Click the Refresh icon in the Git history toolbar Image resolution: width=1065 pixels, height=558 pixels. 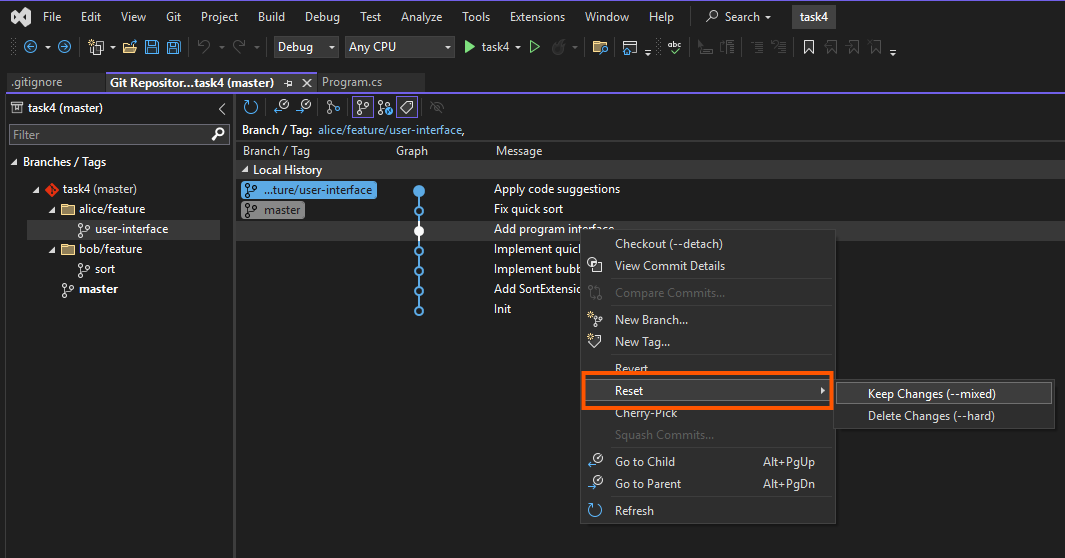click(251, 107)
